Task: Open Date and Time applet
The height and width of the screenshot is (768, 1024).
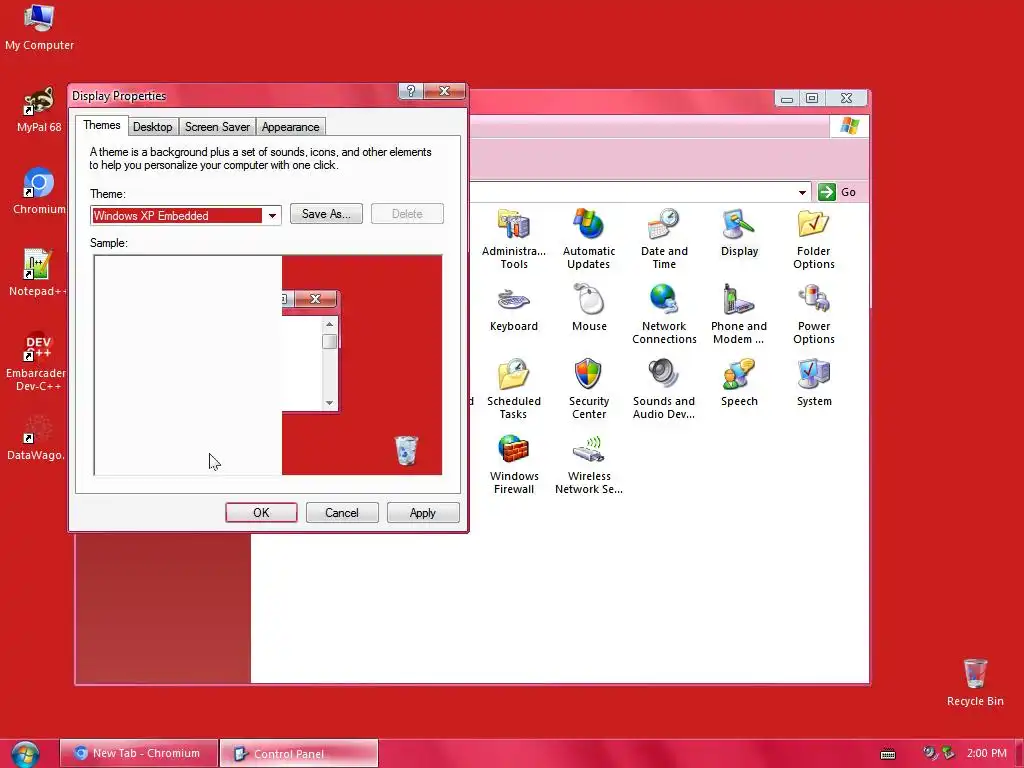Action: coord(664,239)
